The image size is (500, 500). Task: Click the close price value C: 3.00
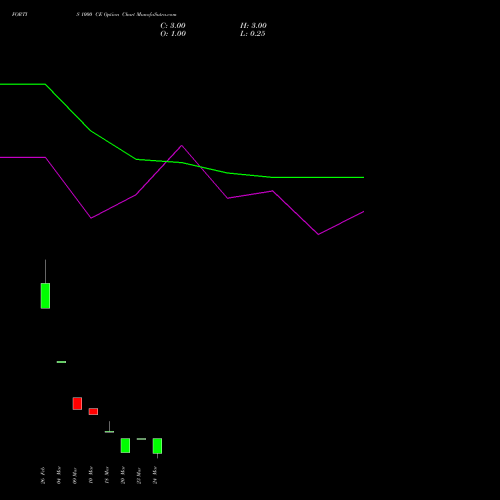173,26
